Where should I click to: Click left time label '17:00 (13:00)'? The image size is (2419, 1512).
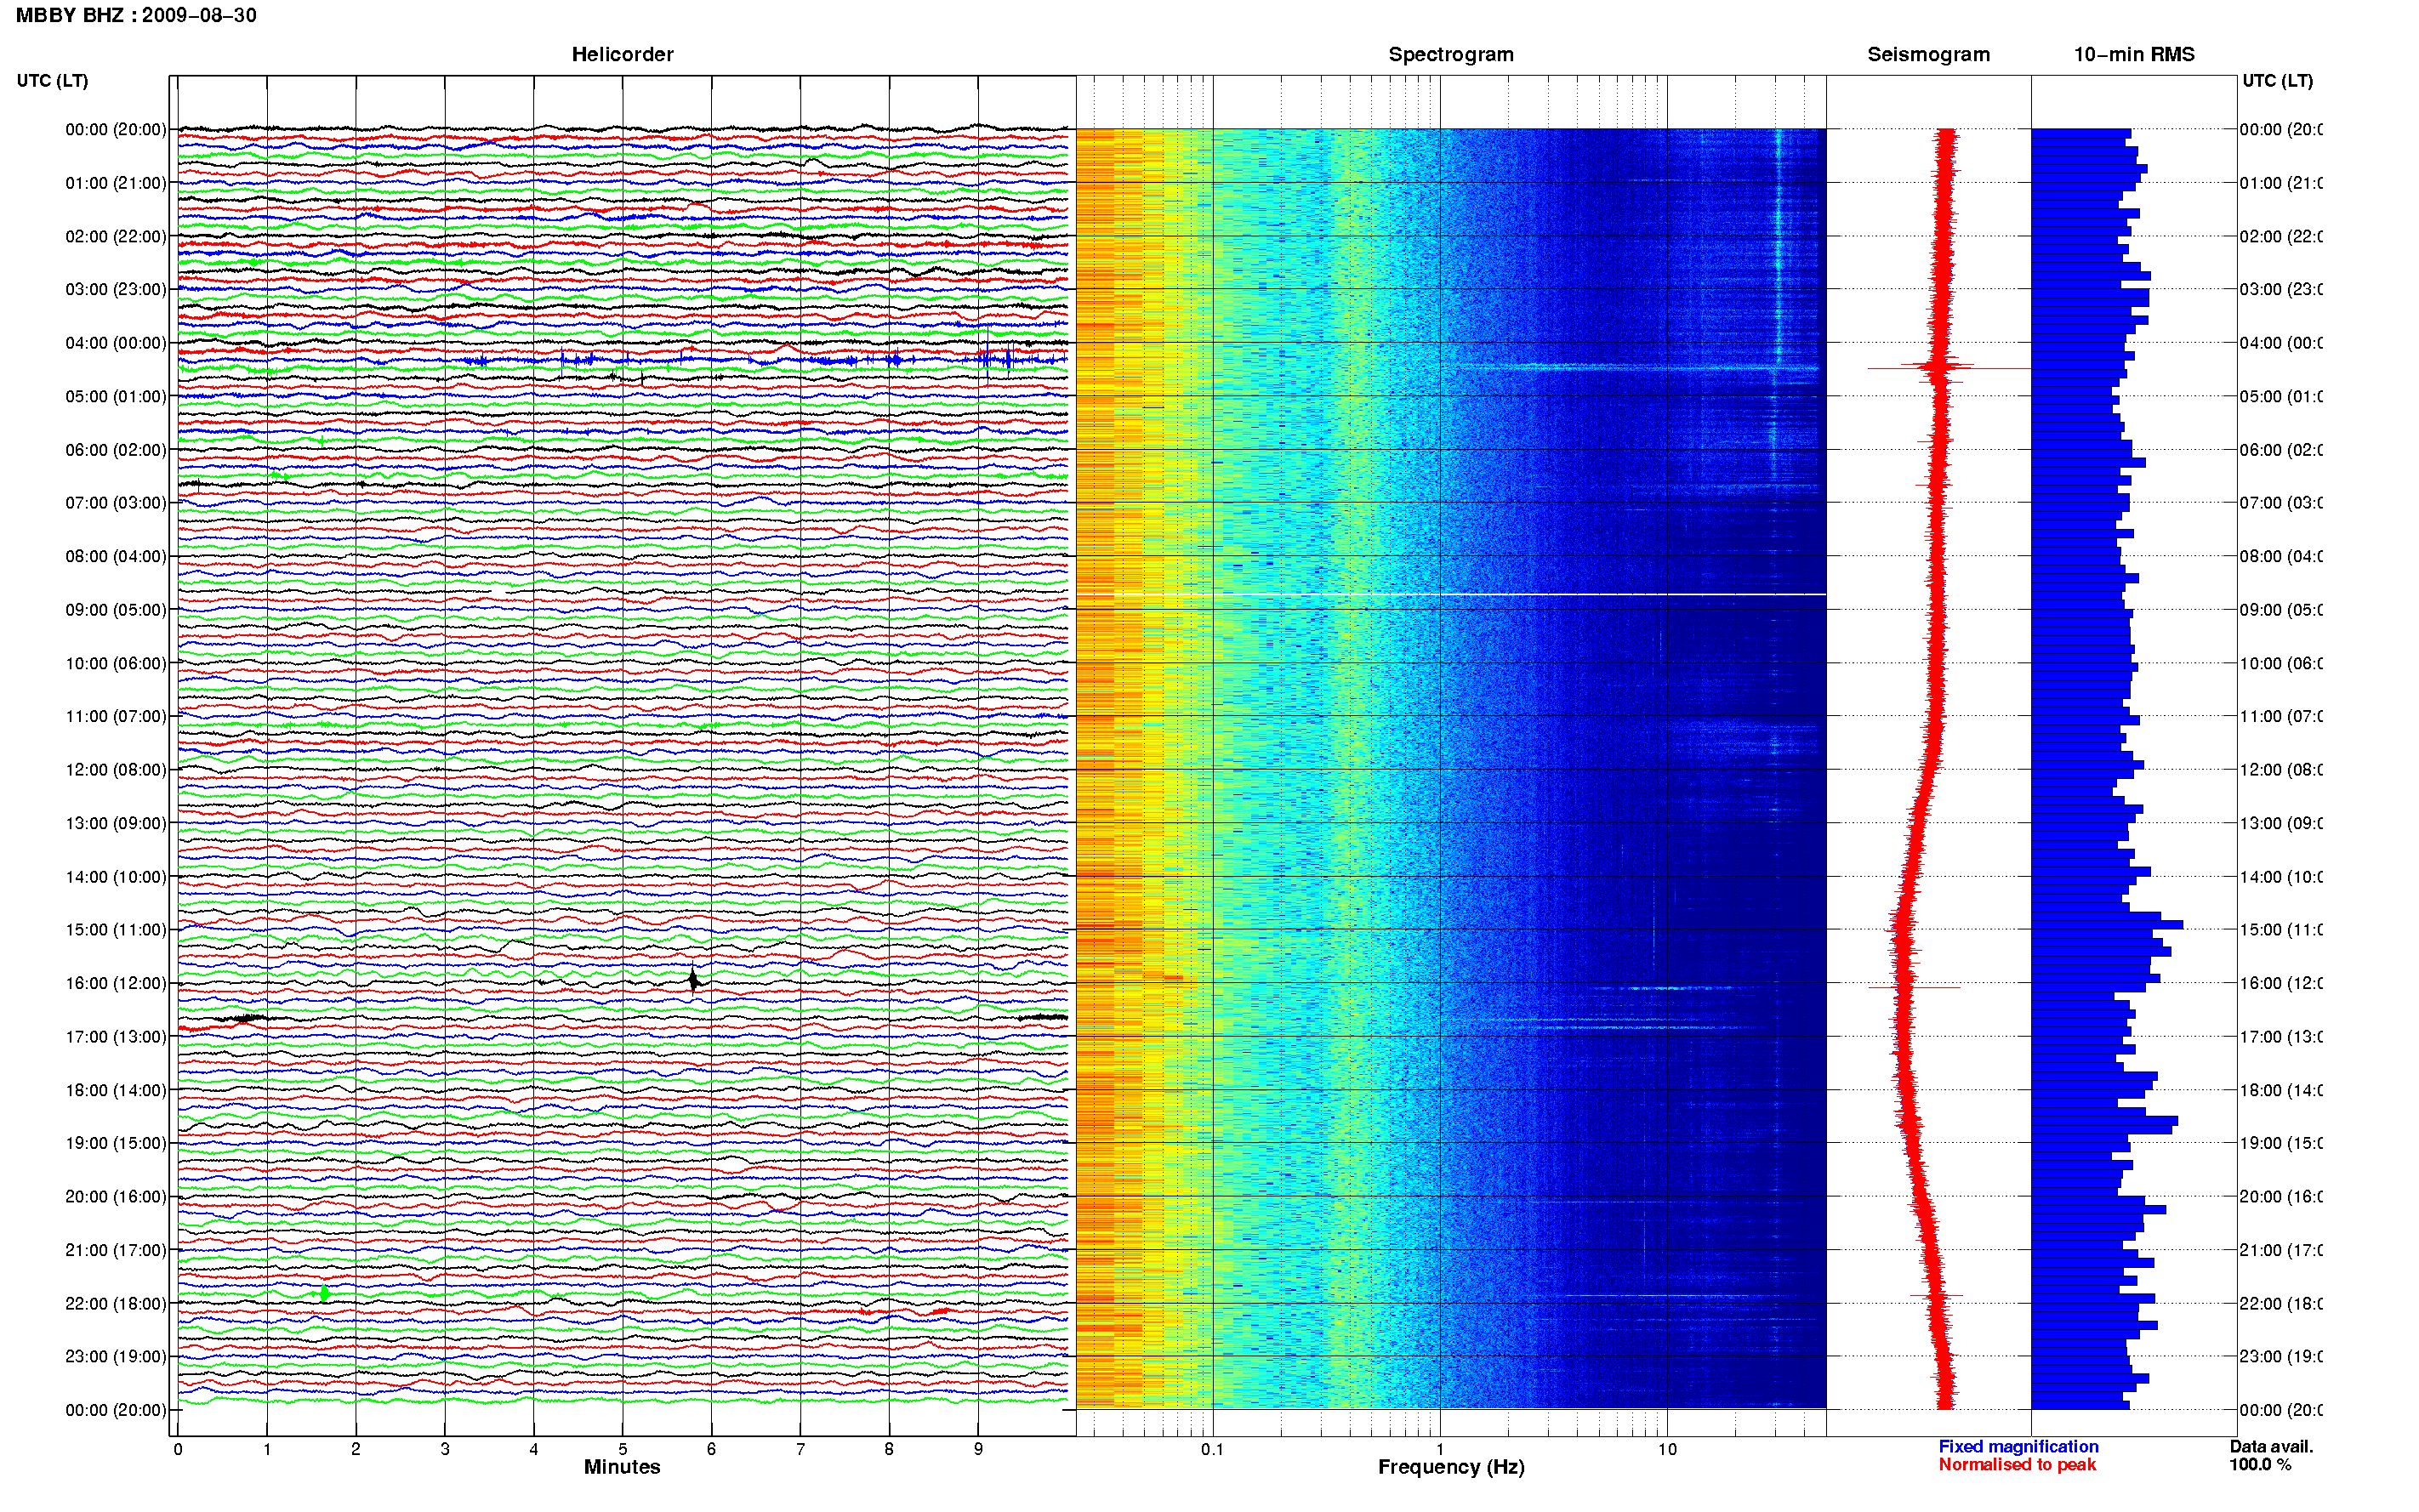click(x=115, y=1036)
